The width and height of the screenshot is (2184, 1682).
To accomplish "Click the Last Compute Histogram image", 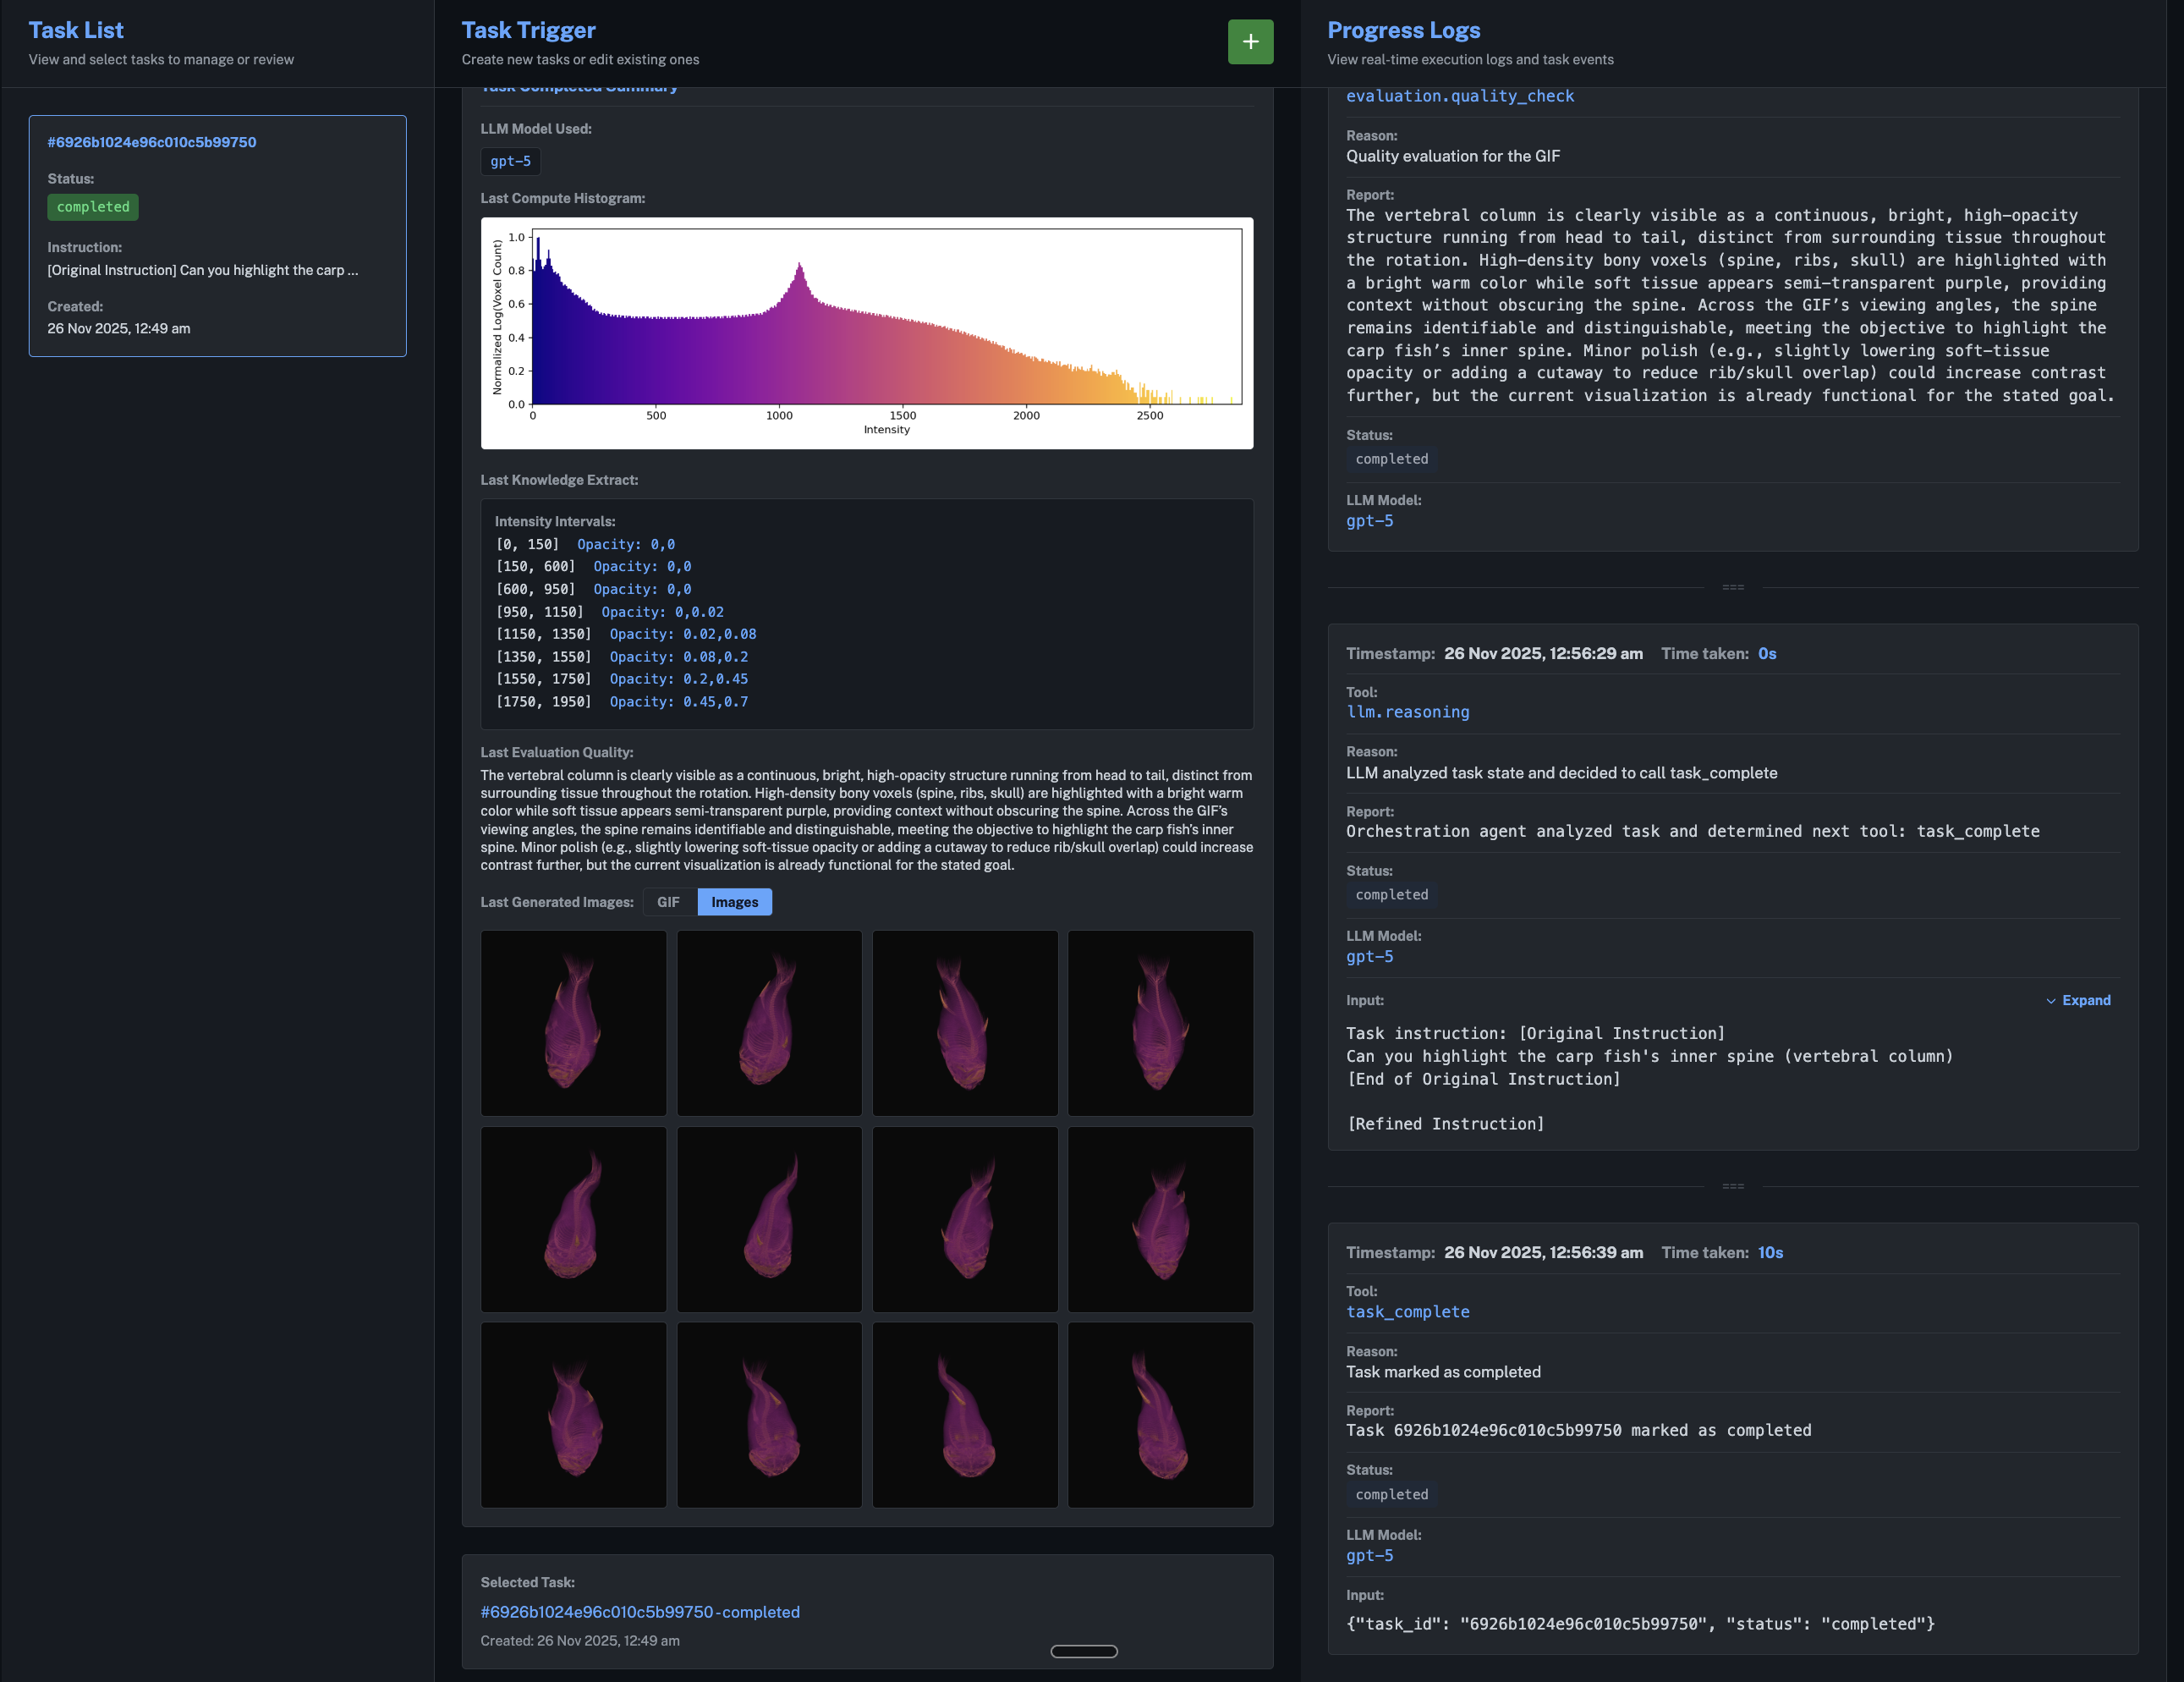I will 866,335.
